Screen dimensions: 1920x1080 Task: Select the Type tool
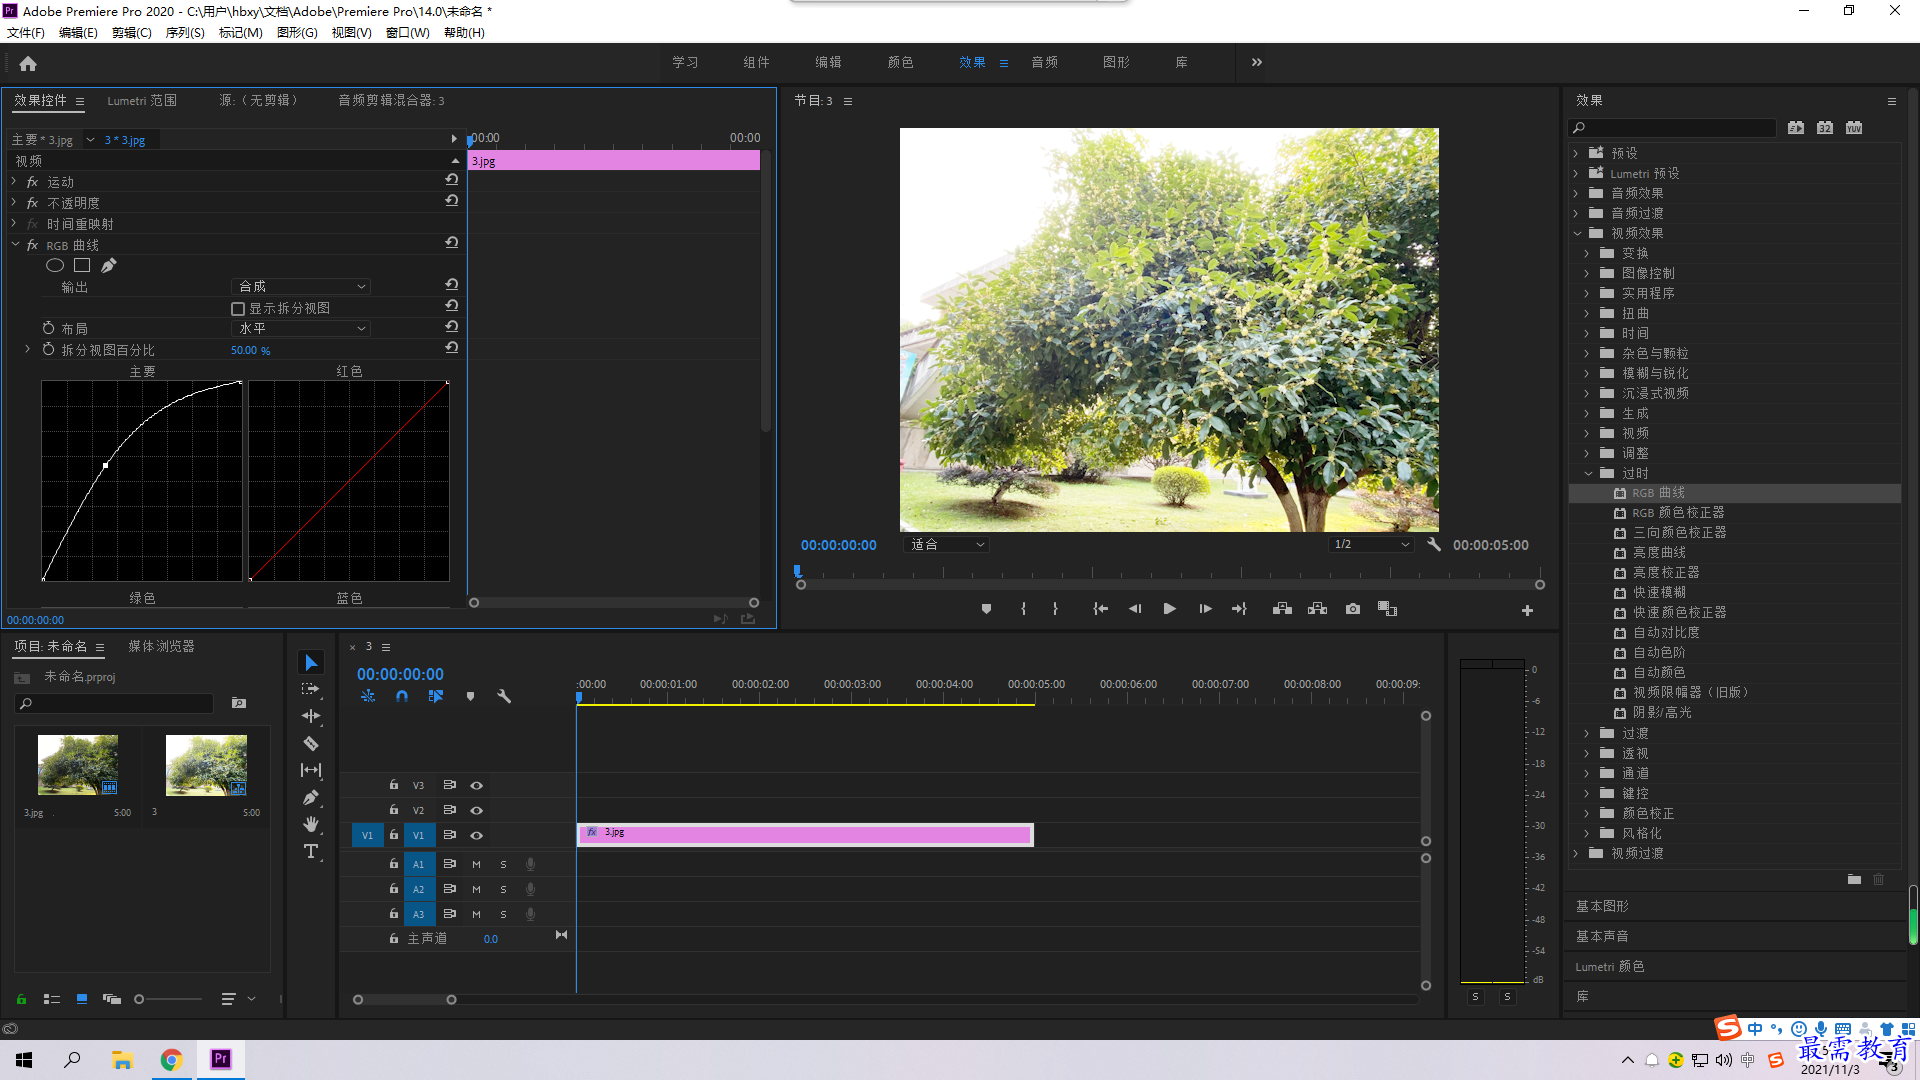[x=311, y=851]
